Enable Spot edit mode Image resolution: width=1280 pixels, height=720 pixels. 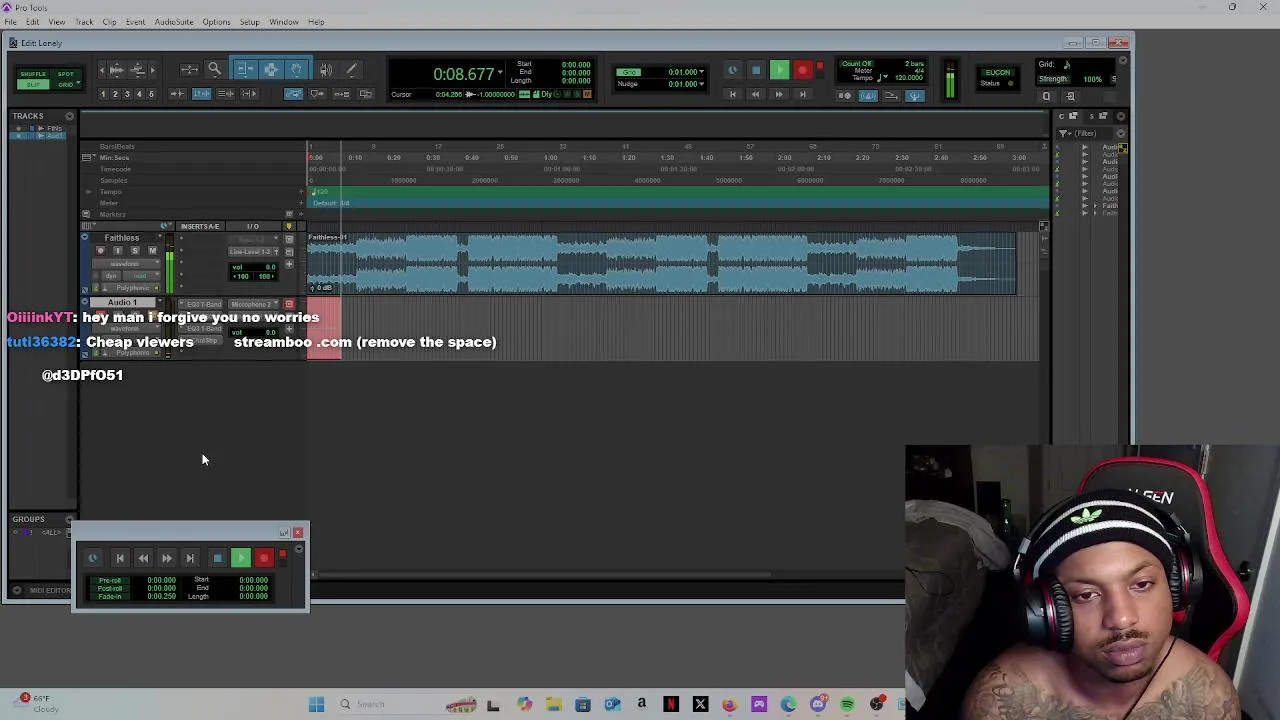(x=66, y=74)
